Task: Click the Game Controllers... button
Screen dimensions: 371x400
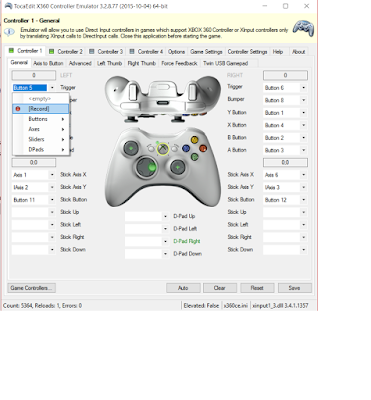Action: click(x=31, y=288)
